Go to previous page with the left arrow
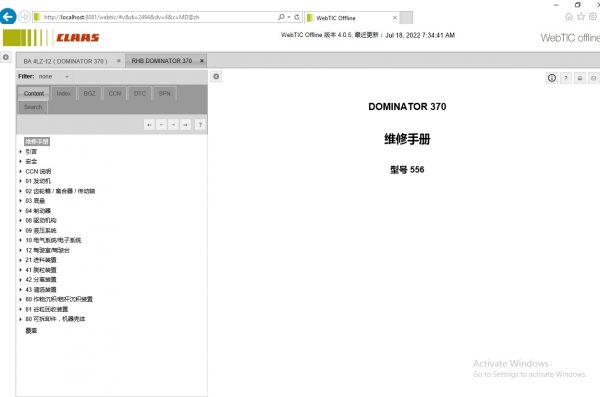 pyautogui.click(x=161, y=125)
